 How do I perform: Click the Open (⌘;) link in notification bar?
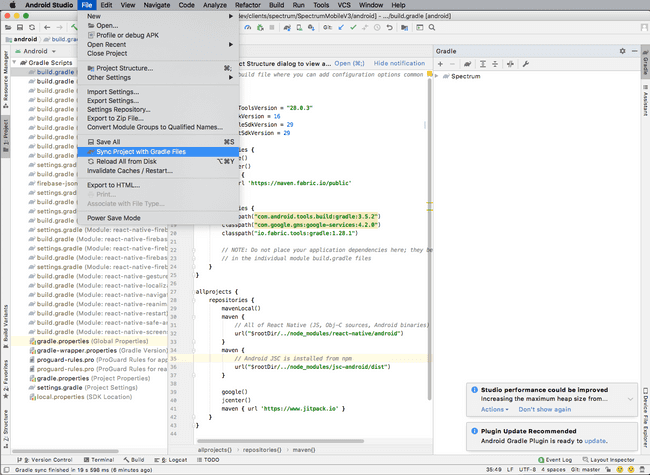click(349, 63)
